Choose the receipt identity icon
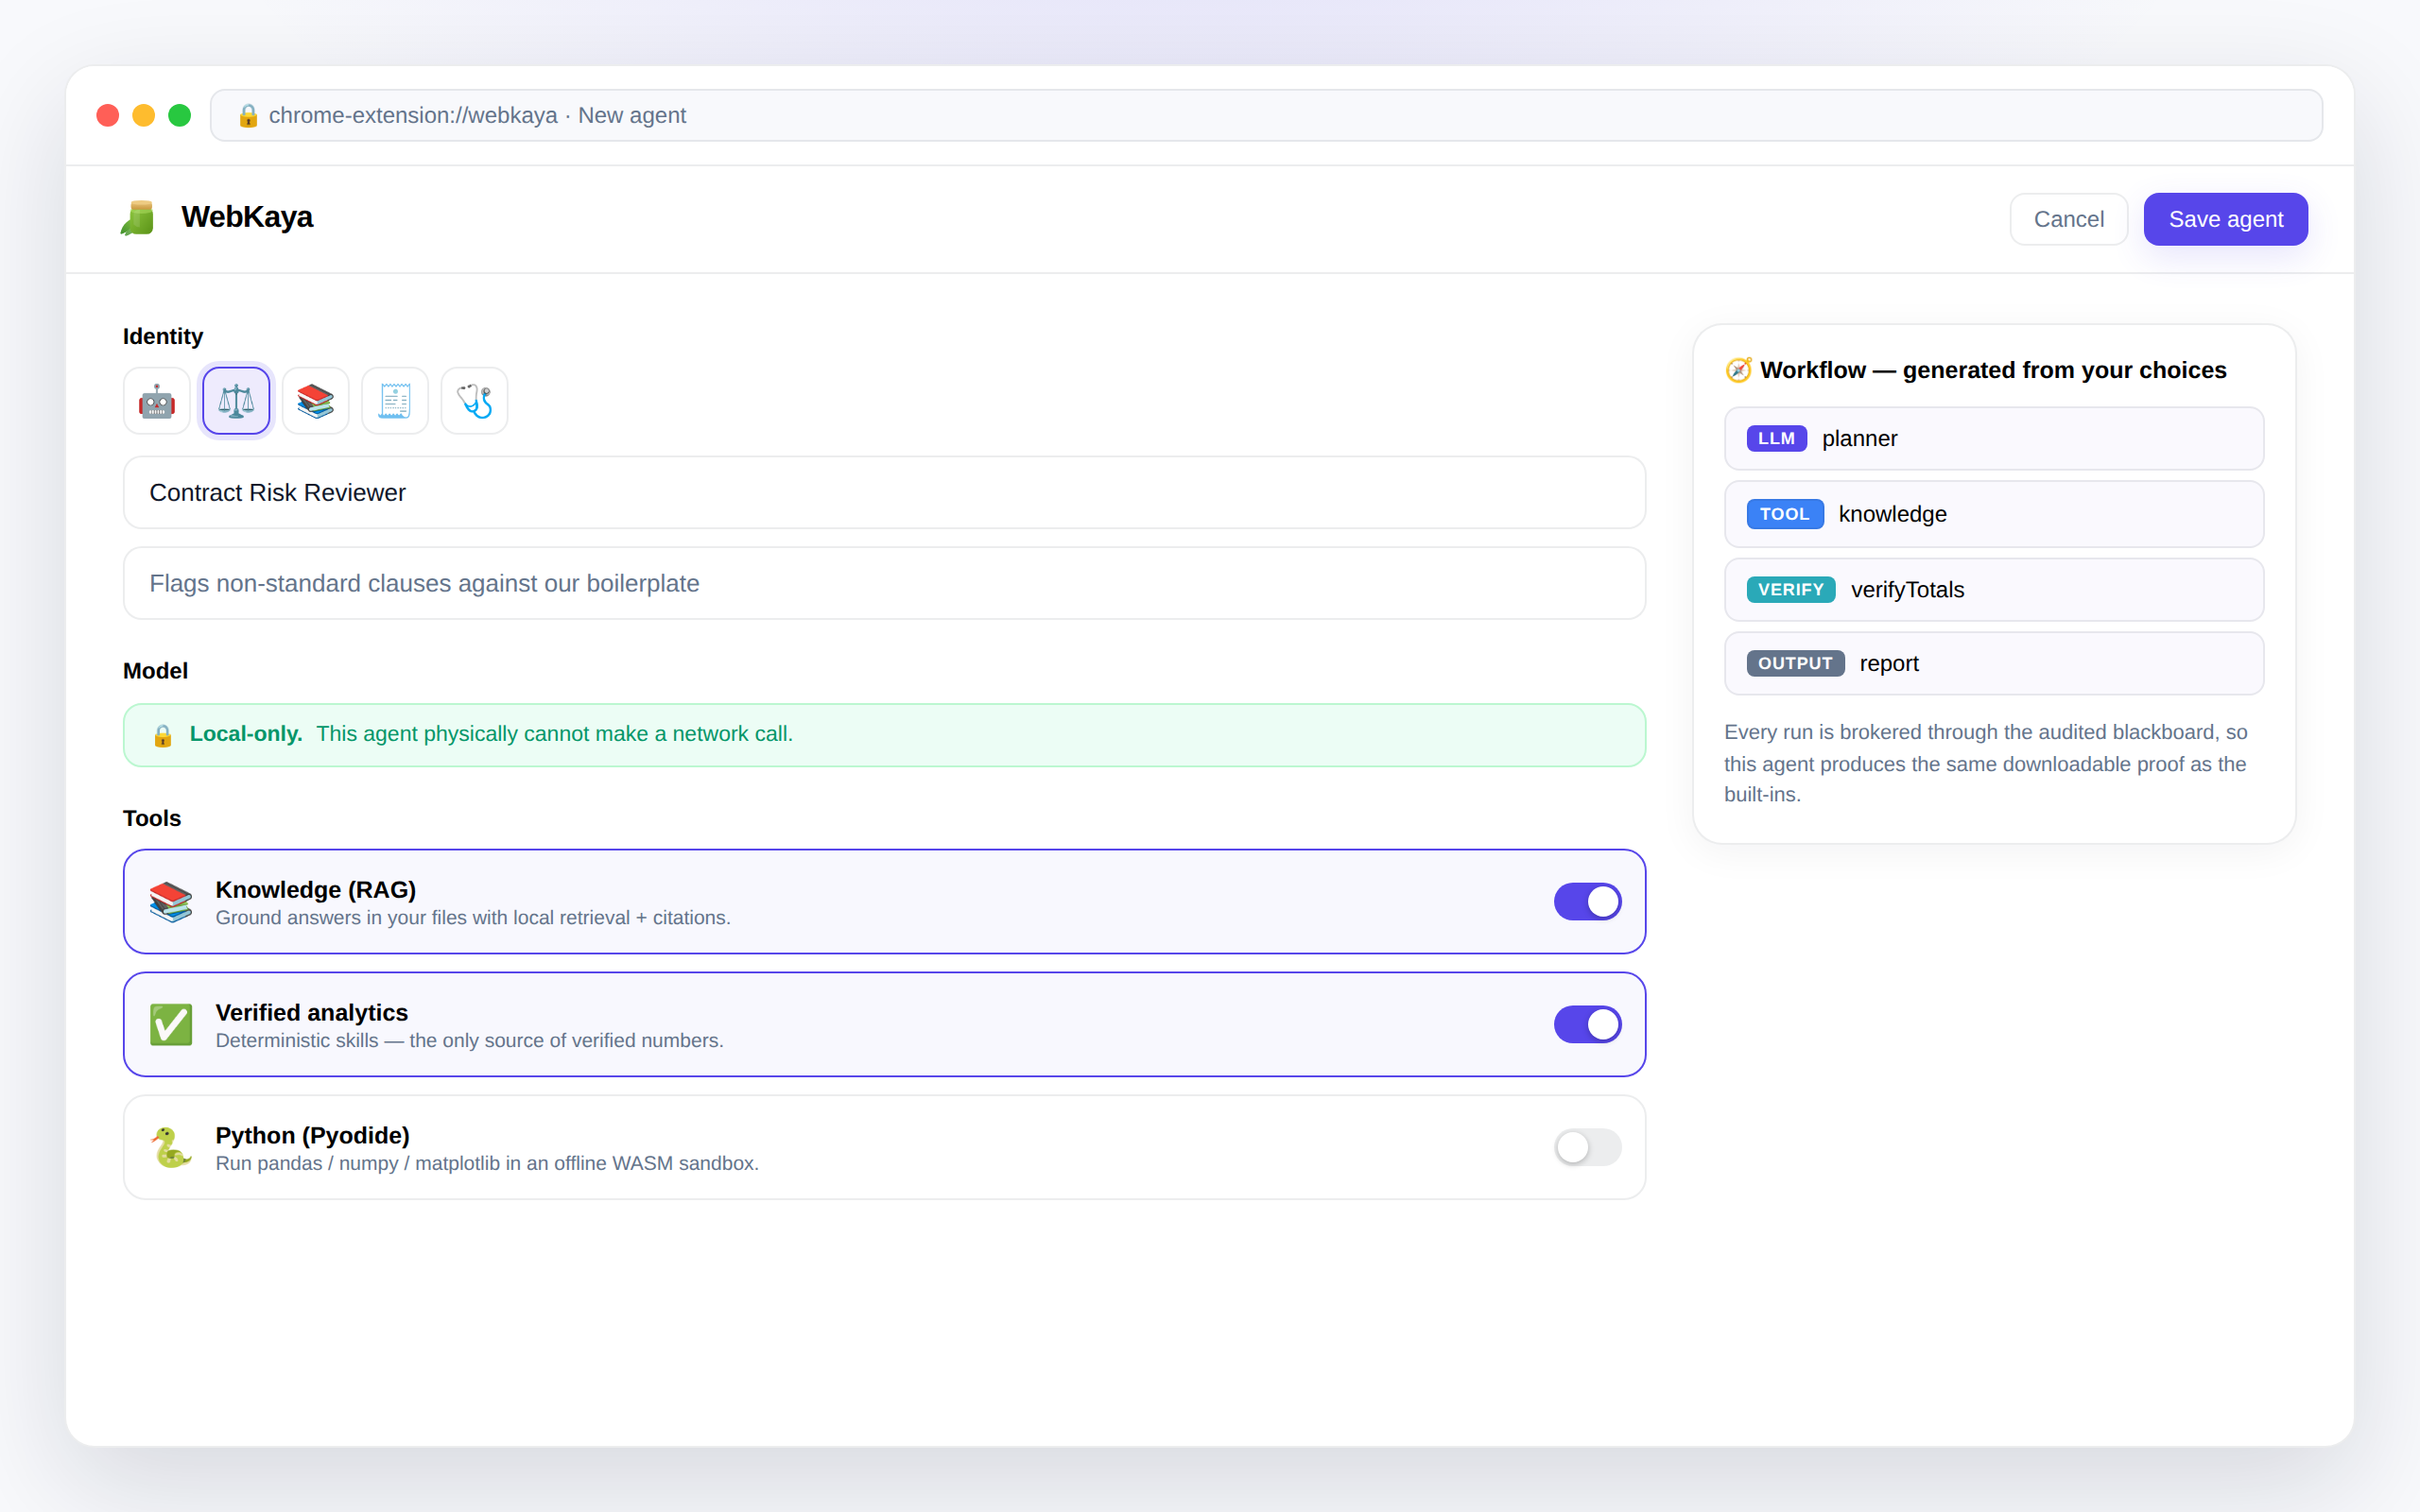Image resolution: width=2420 pixels, height=1512 pixels. pos(395,401)
